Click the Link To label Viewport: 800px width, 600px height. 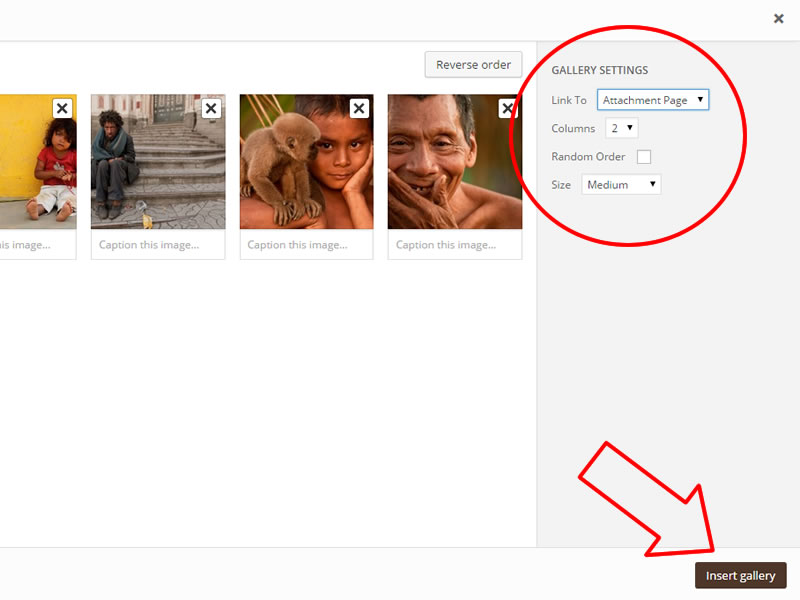pos(569,100)
